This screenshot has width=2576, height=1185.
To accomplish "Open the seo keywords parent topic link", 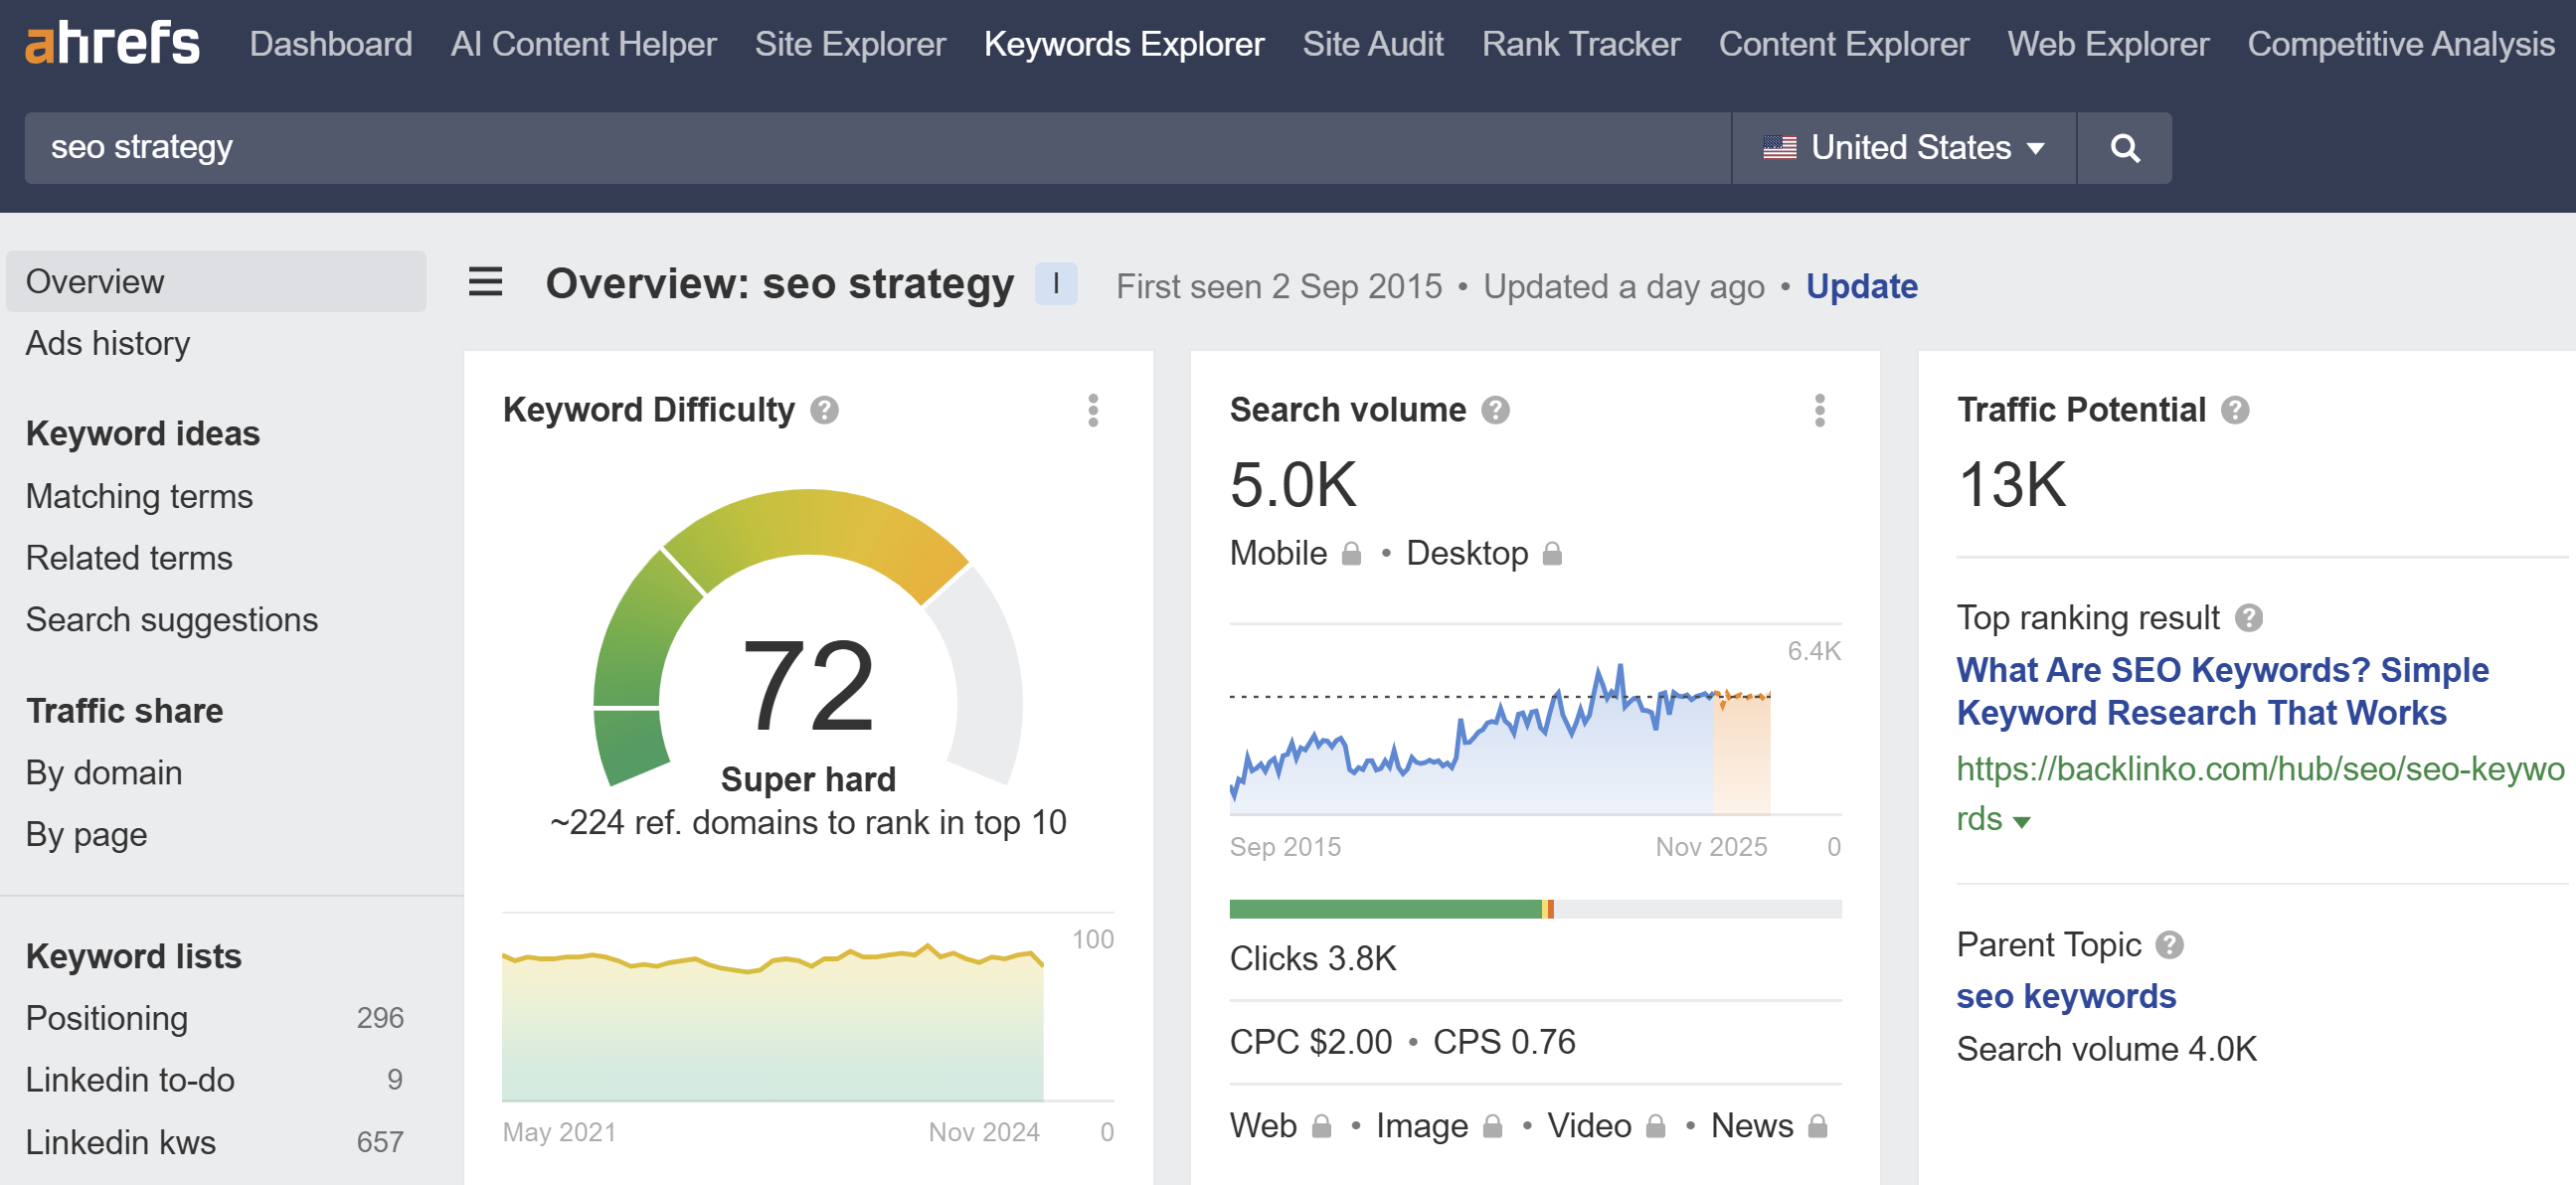I will click(x=2066, y=996).
